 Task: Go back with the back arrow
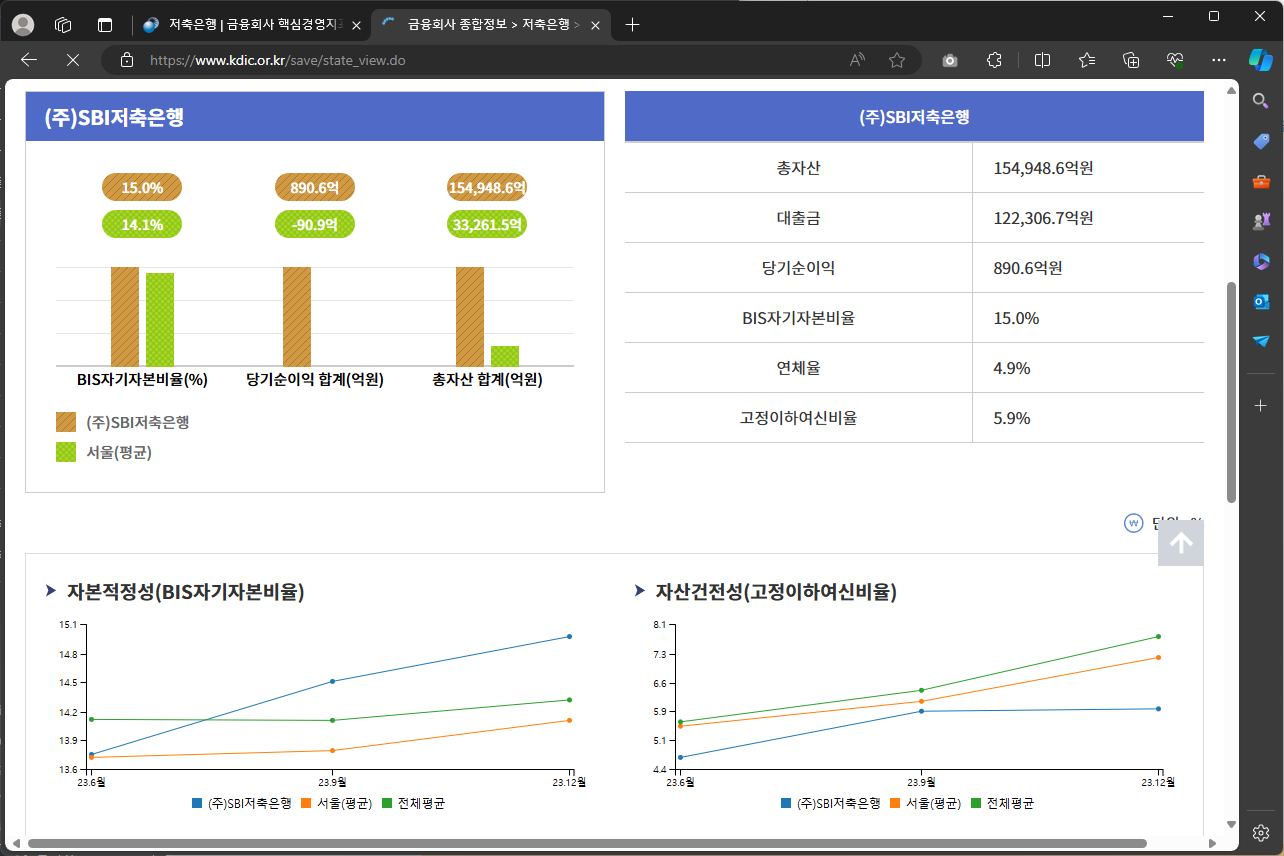point(29,60)
